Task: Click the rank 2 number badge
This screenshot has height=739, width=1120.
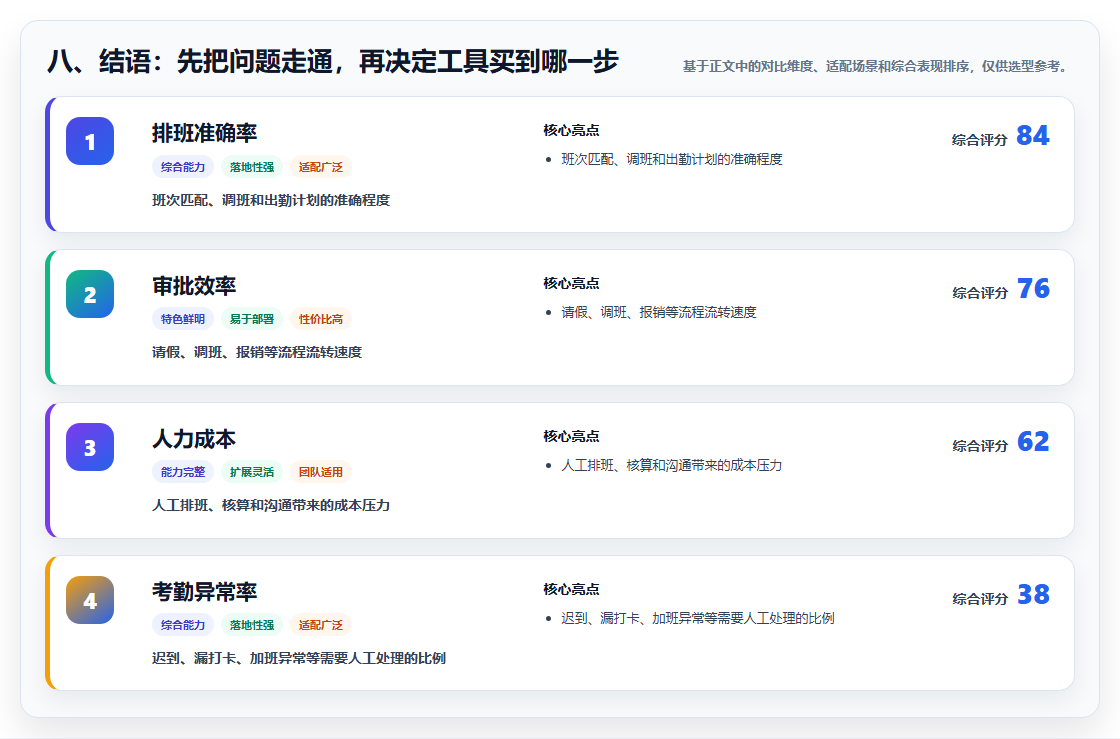Action: (x=90, y=294)
